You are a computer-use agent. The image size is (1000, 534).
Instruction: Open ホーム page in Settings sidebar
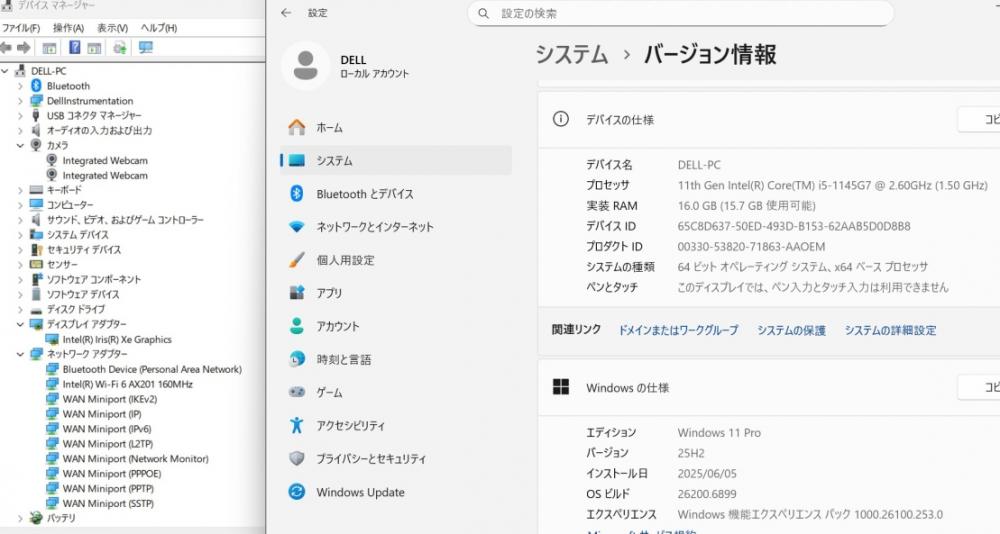click(x=329, y=128)
